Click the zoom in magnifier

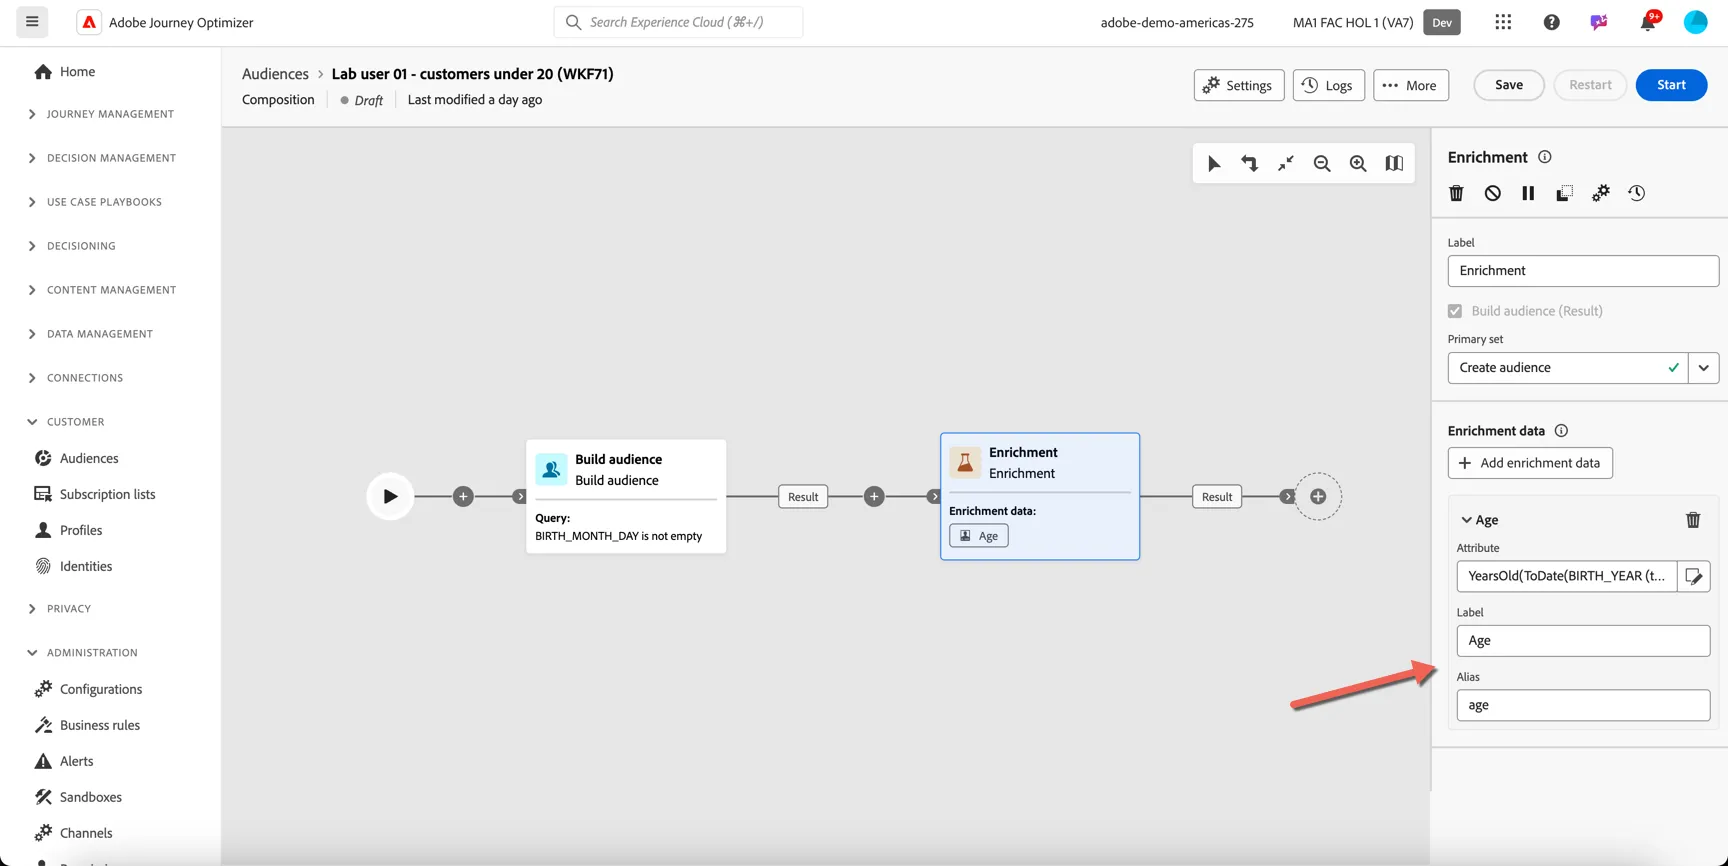pyautogui.click(x=1358, y=164)
